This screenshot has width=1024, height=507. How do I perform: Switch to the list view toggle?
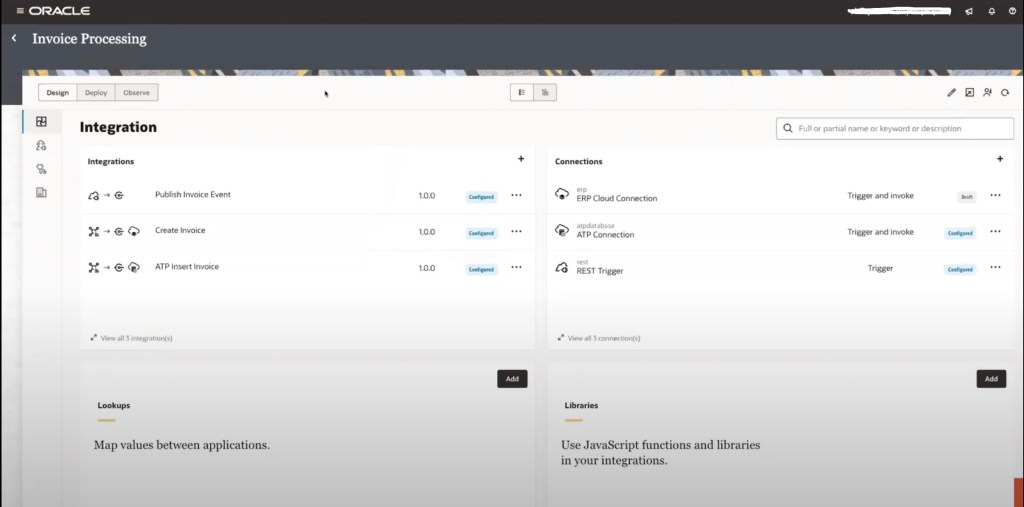[522, 93]
